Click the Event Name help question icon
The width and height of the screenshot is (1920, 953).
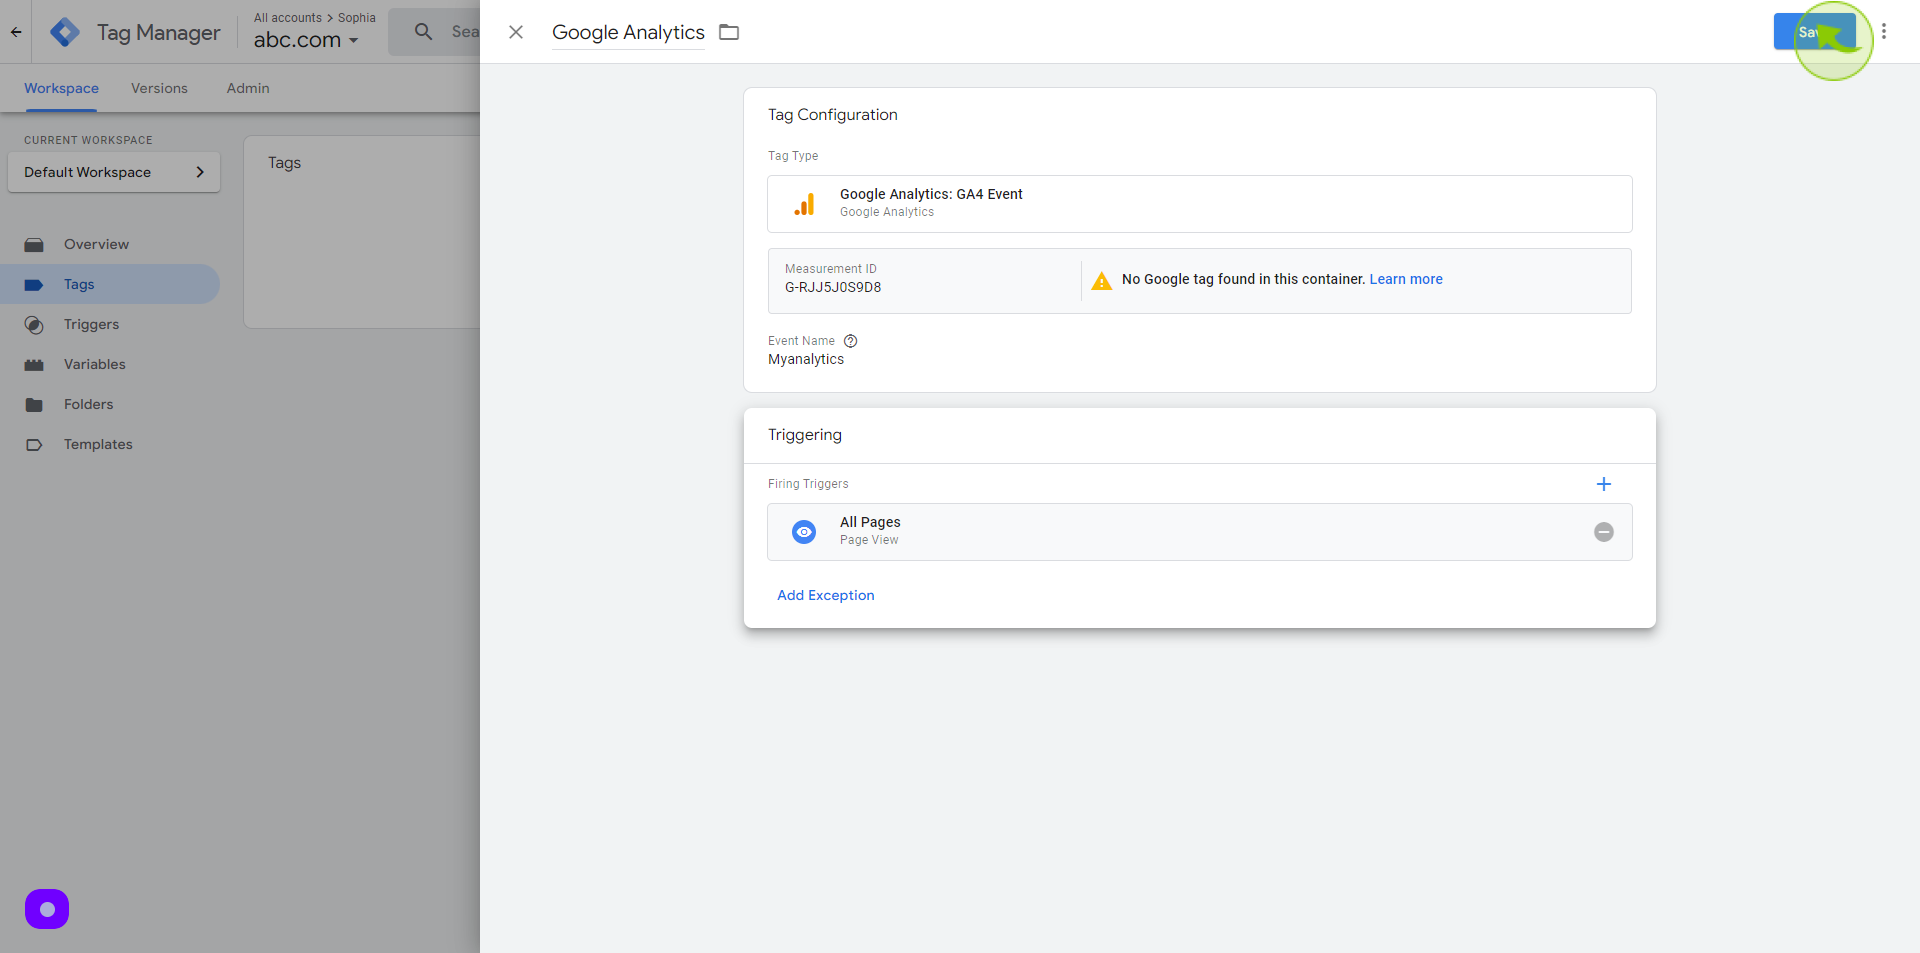pyautogui.click(x=851, y=341)
